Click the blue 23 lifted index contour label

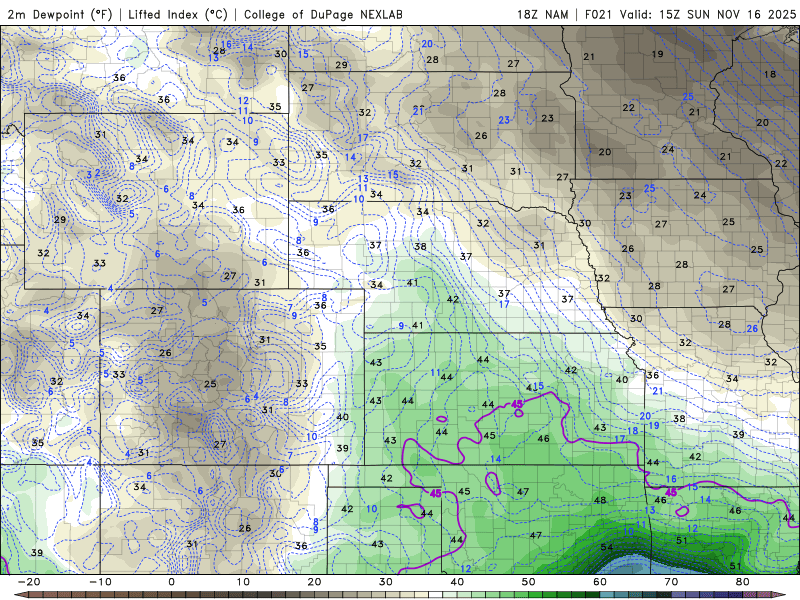(504, 120)
